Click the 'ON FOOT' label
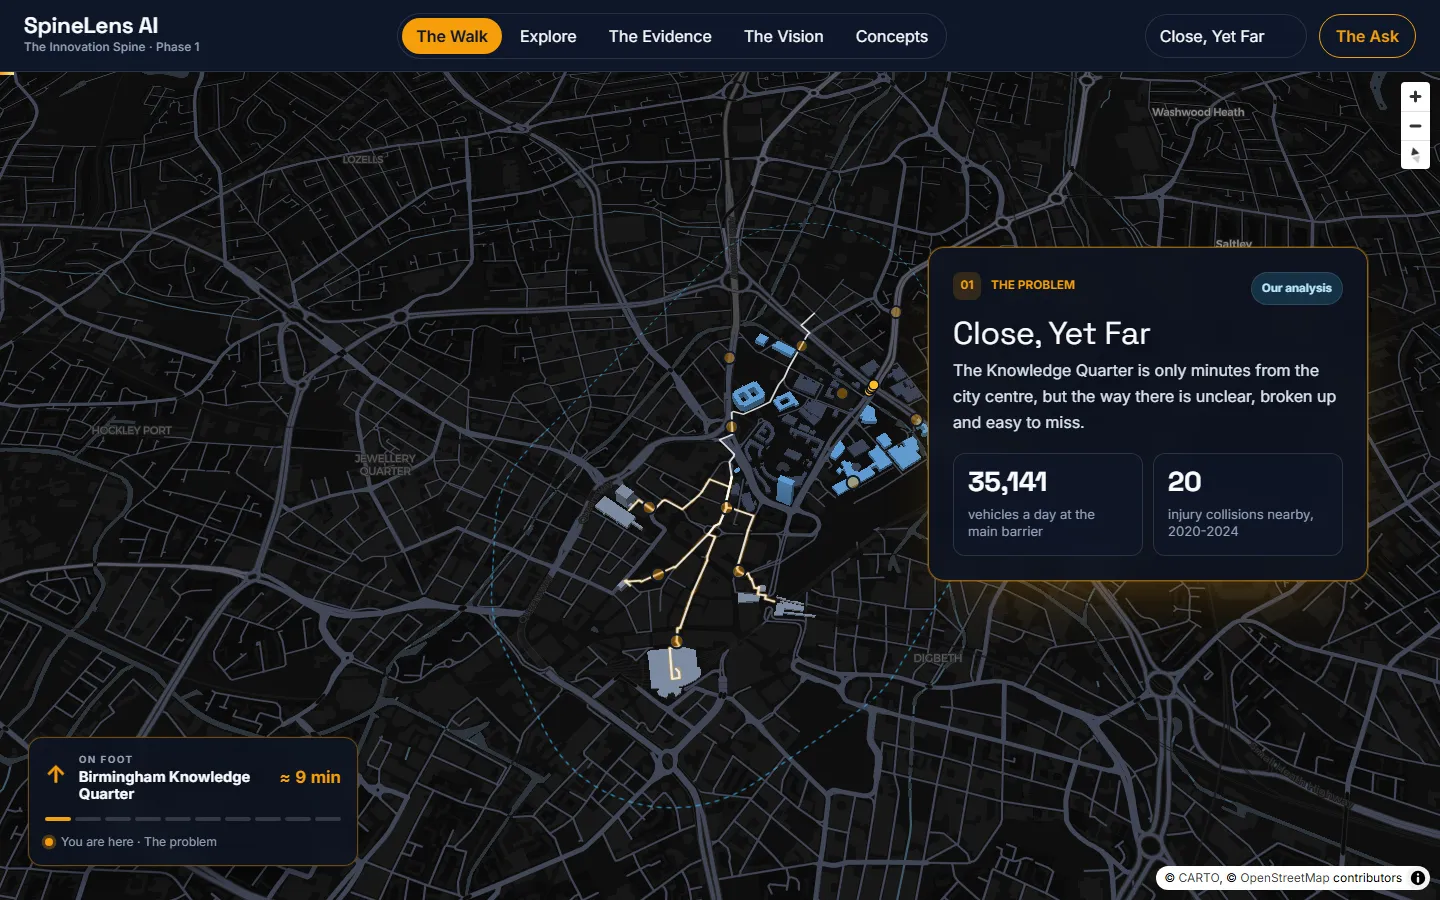Screen dimensions: 1440x900 (106, 759)
